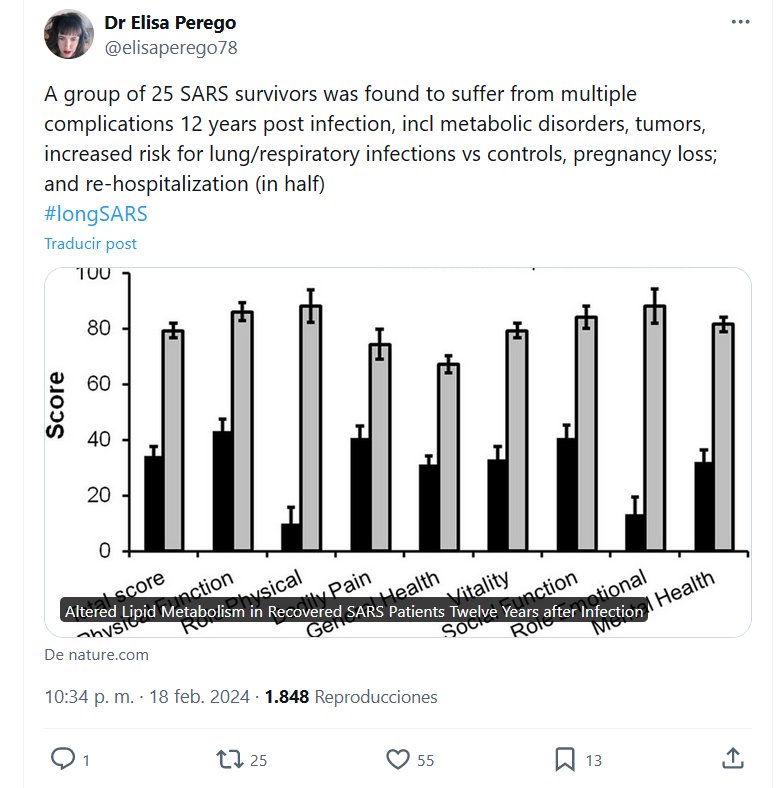Click the Altered Lipid Metabolism article caption
The width and height of the screenshot is (778, 788).
coord(354,611)
